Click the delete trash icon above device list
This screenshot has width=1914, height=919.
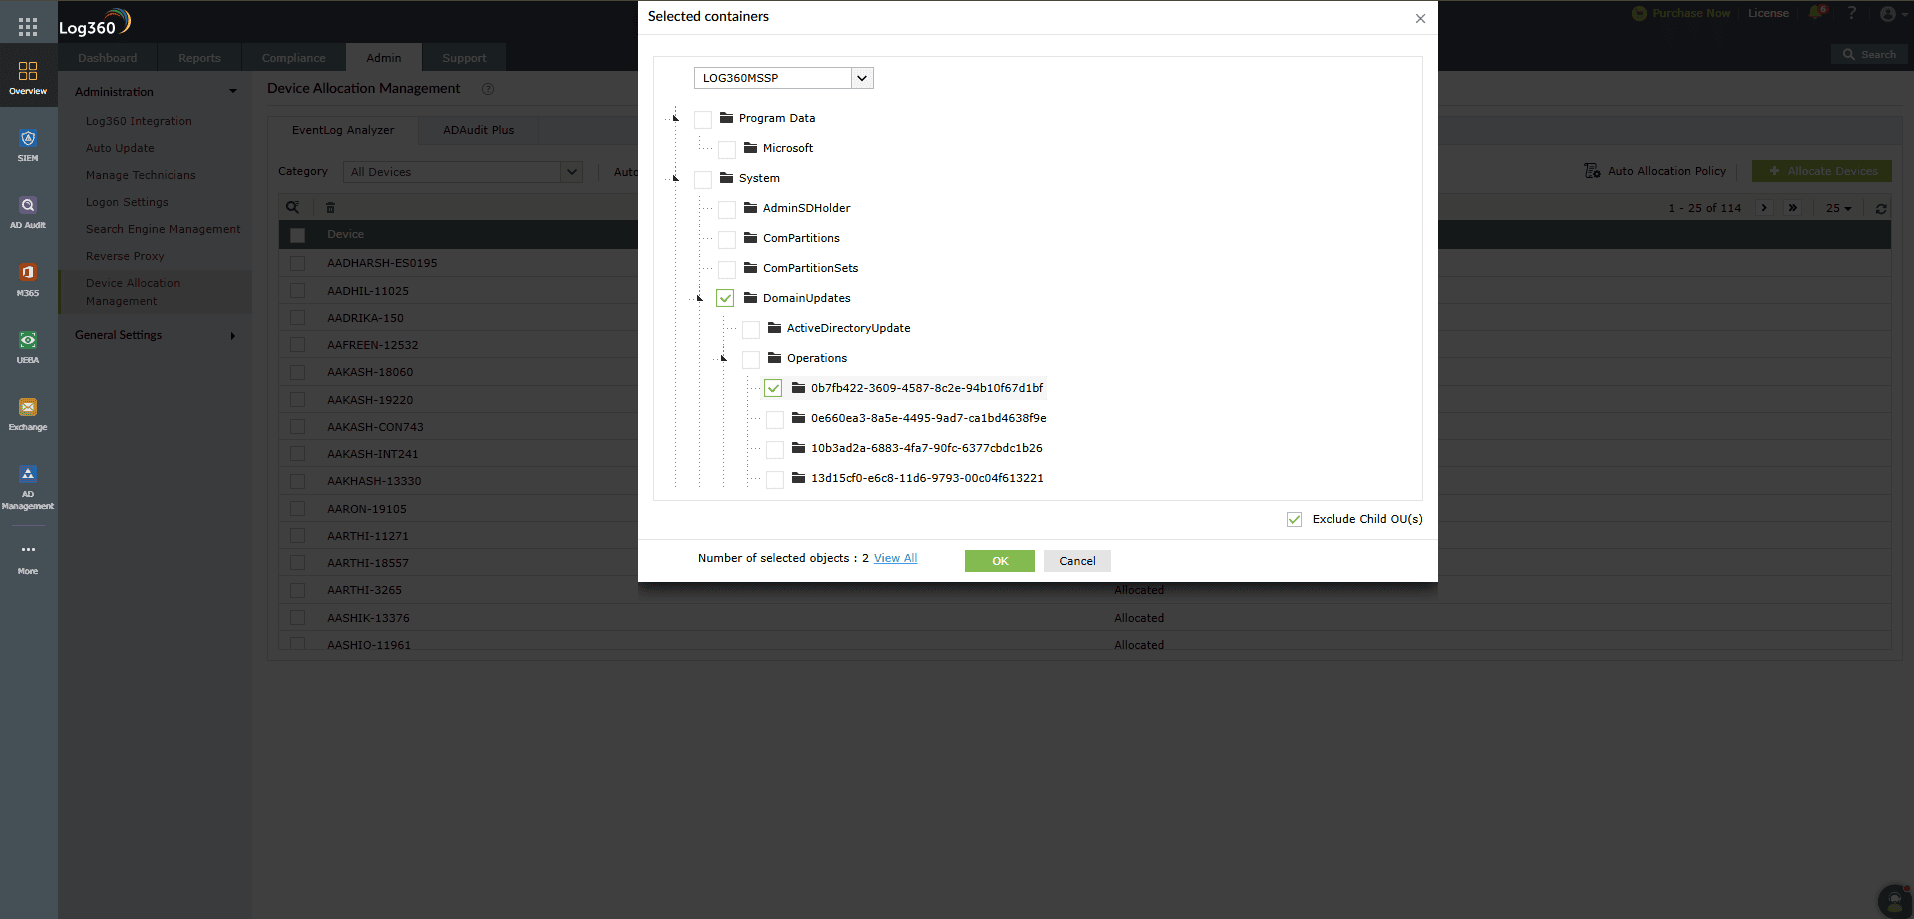coord(330,207)
